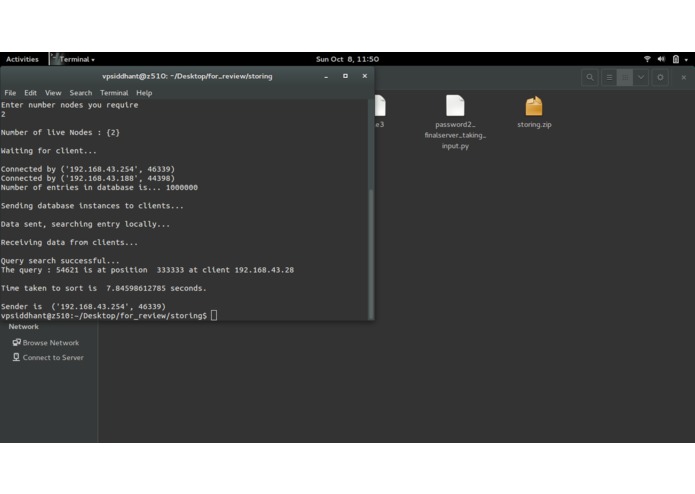Click the line 'Time taken to sort is'
695x494 pixels.
(x=104, y=288)
